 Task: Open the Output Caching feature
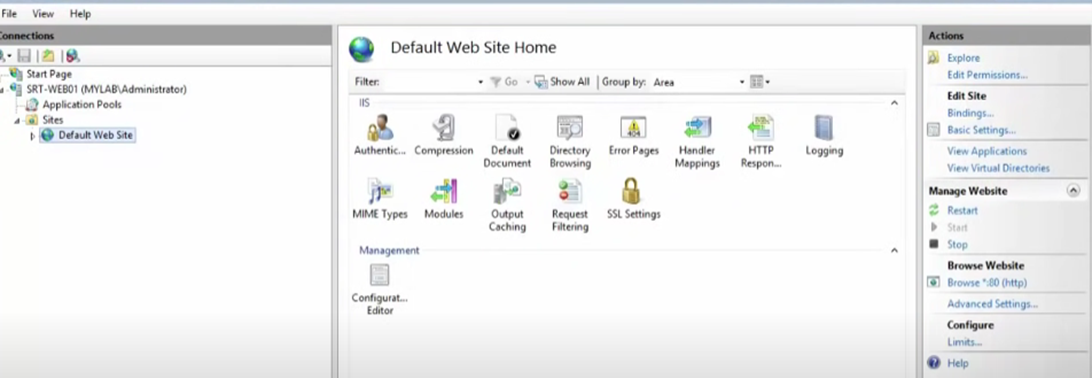507,191
